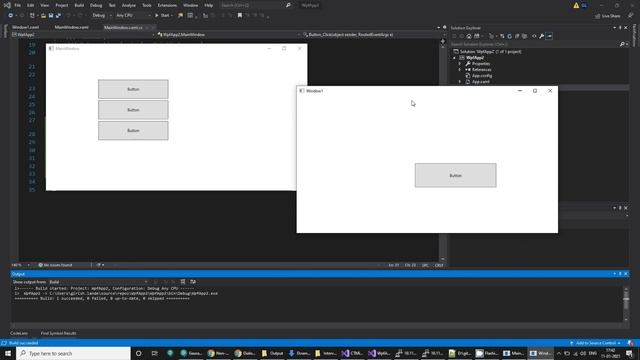Open the Build menu
This screenshot has height=360, width=640.
coord(79,5)
